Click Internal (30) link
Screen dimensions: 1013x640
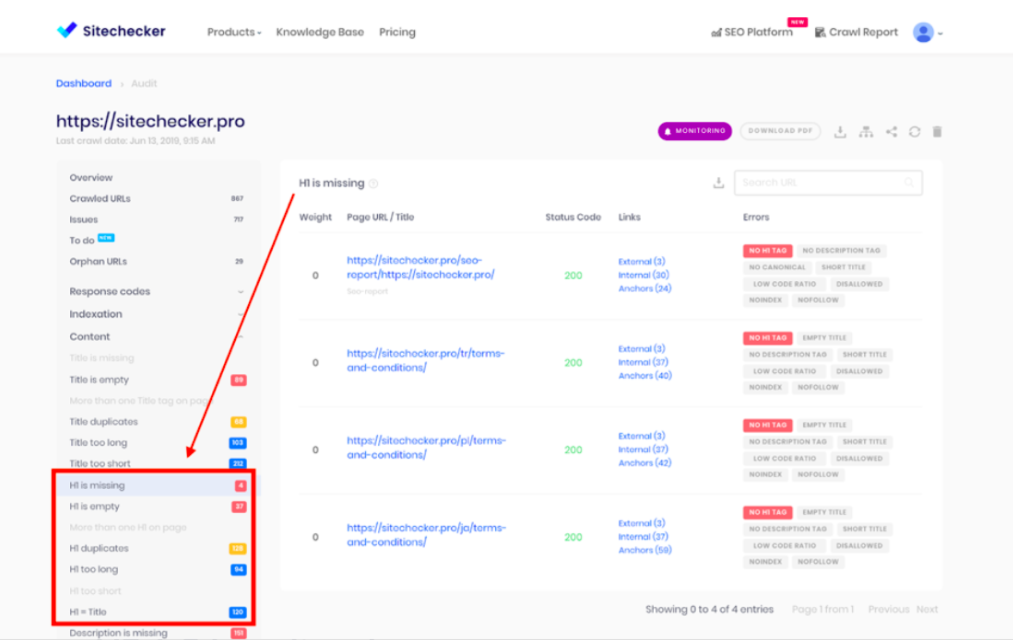[x=643, y=275]
